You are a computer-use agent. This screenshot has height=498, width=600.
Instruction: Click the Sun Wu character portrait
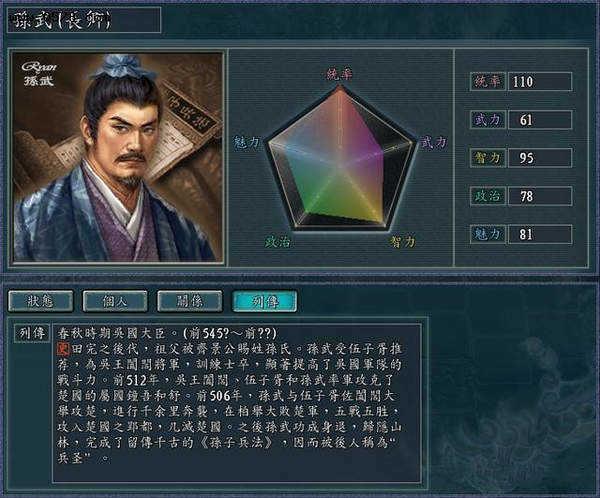118,157
